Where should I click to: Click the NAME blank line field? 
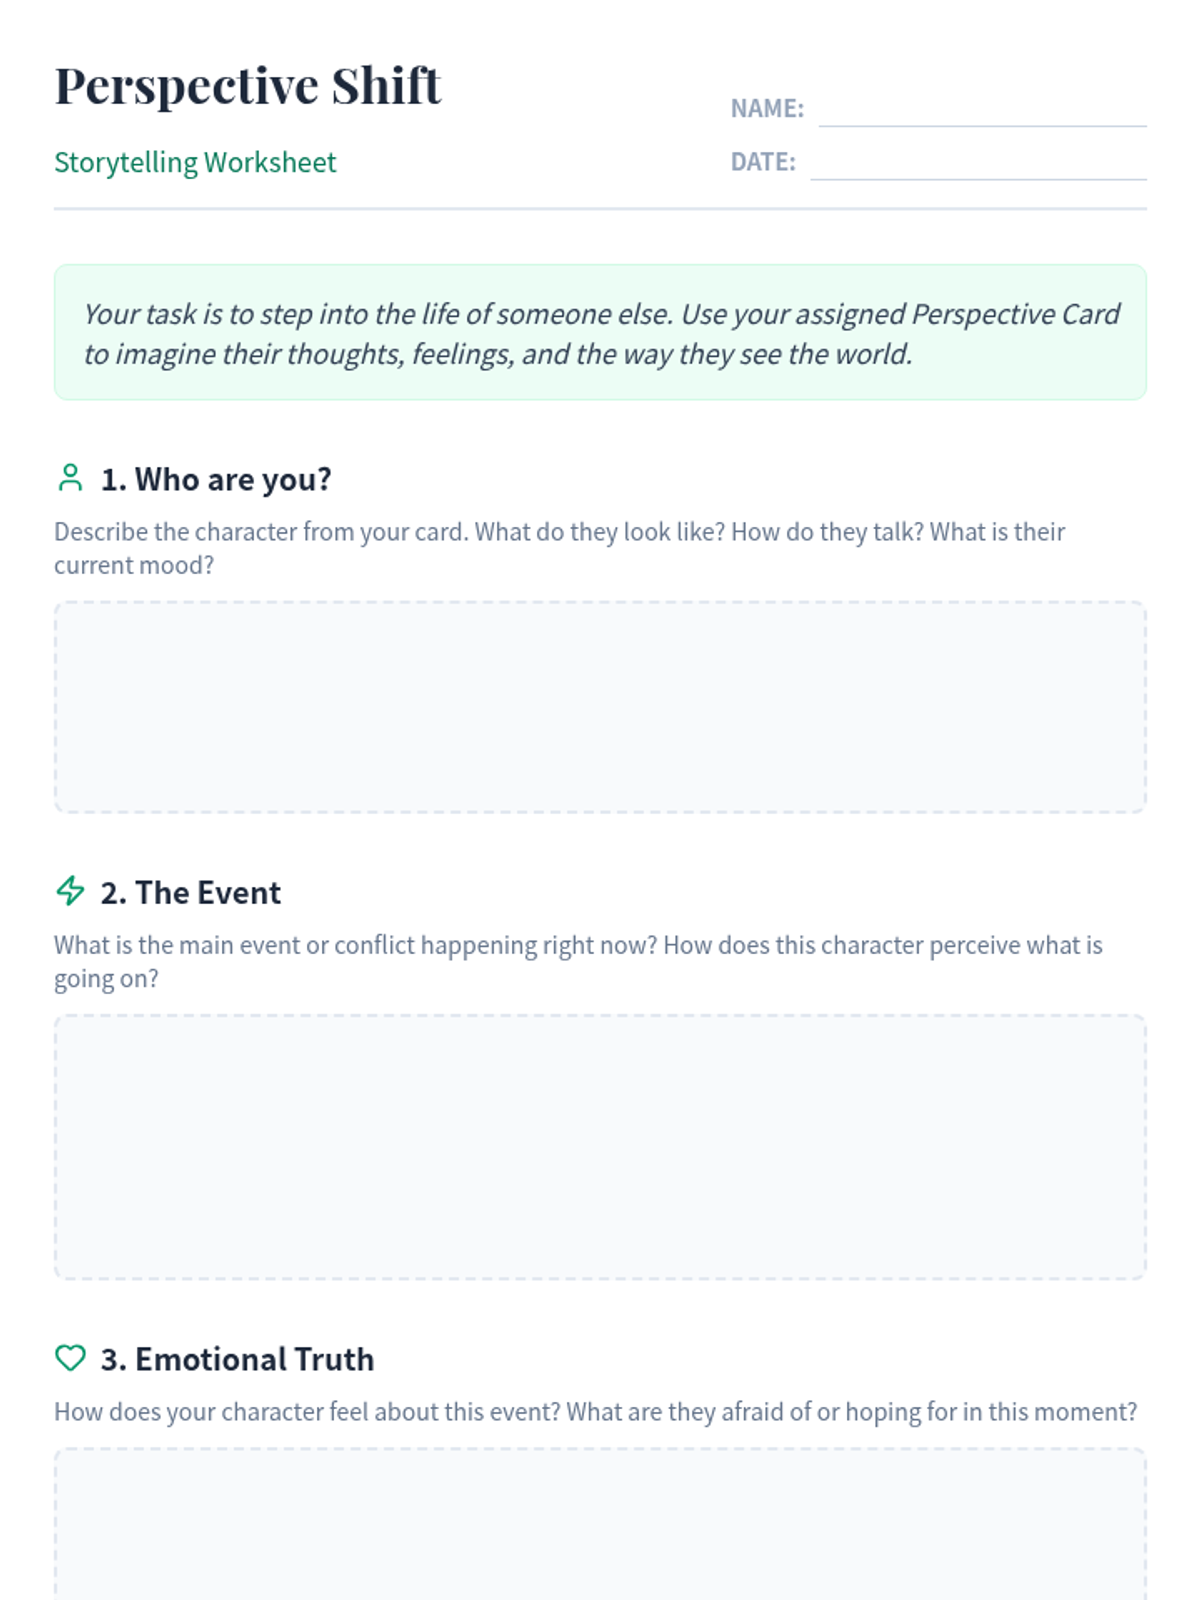982,110
